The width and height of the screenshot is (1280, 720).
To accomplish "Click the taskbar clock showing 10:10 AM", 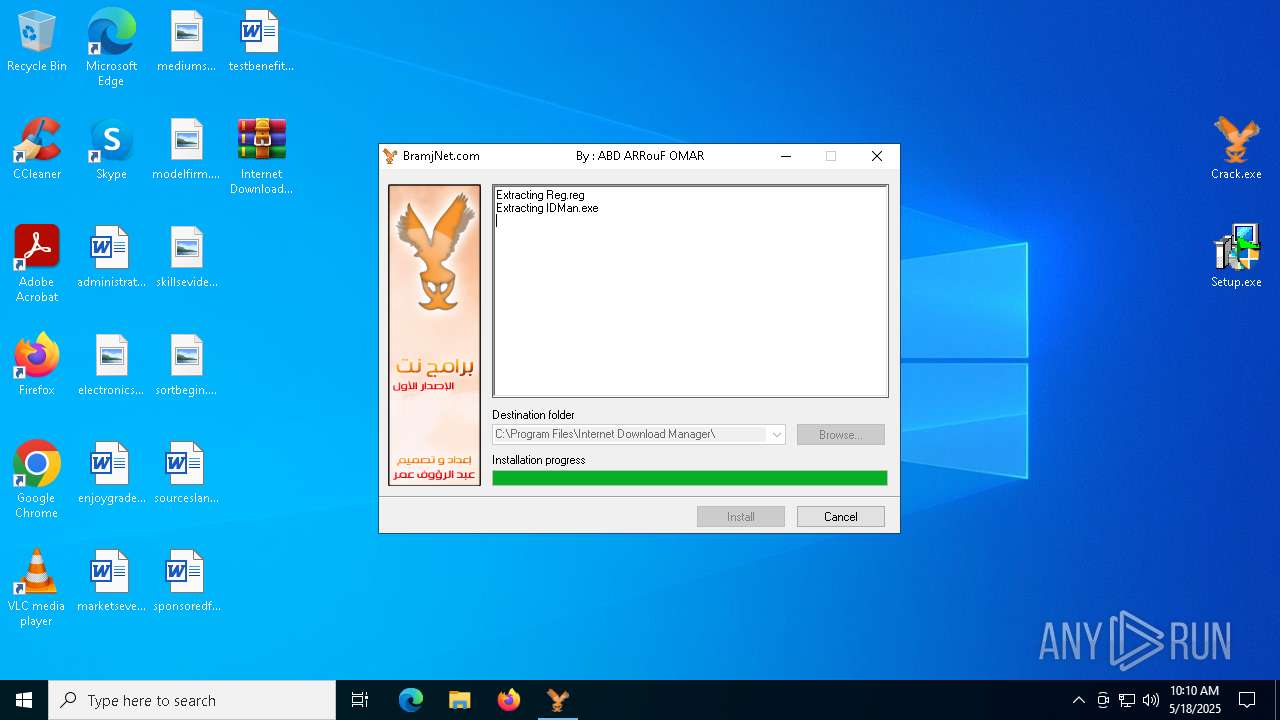I will pos(1195,700).
